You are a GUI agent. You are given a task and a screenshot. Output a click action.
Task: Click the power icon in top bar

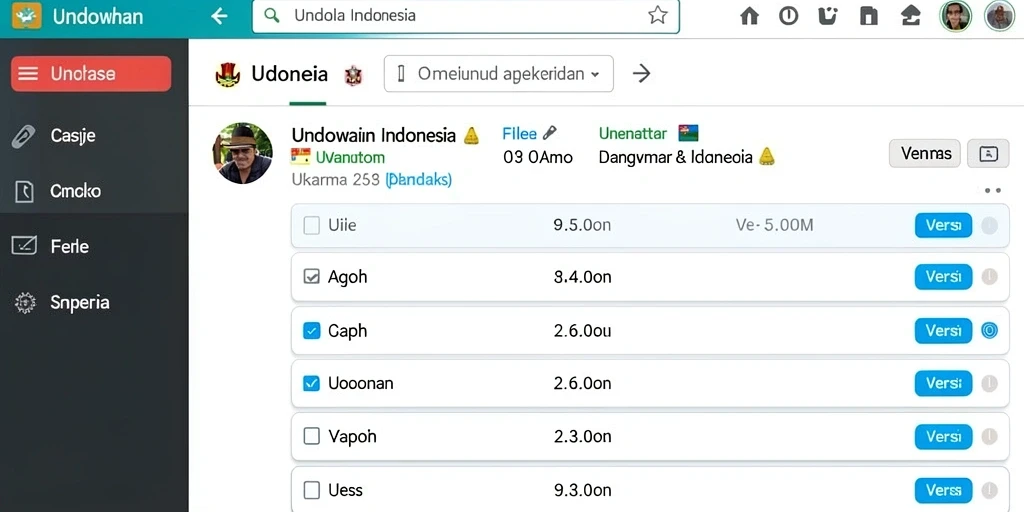[788, 16]
